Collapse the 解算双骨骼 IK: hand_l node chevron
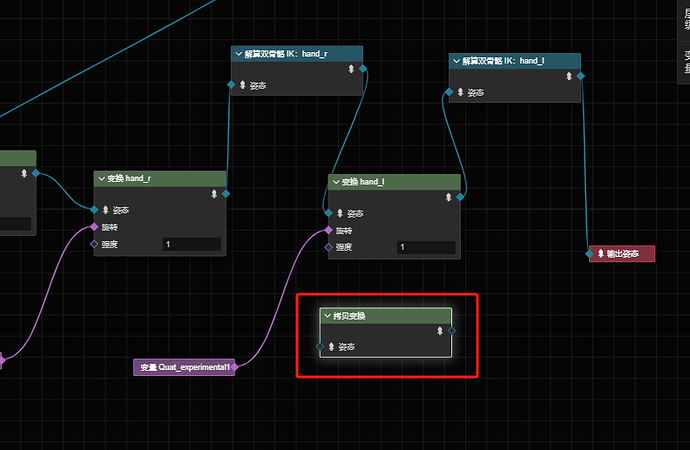This screenshot has width=690, height=450. point(457,61)
